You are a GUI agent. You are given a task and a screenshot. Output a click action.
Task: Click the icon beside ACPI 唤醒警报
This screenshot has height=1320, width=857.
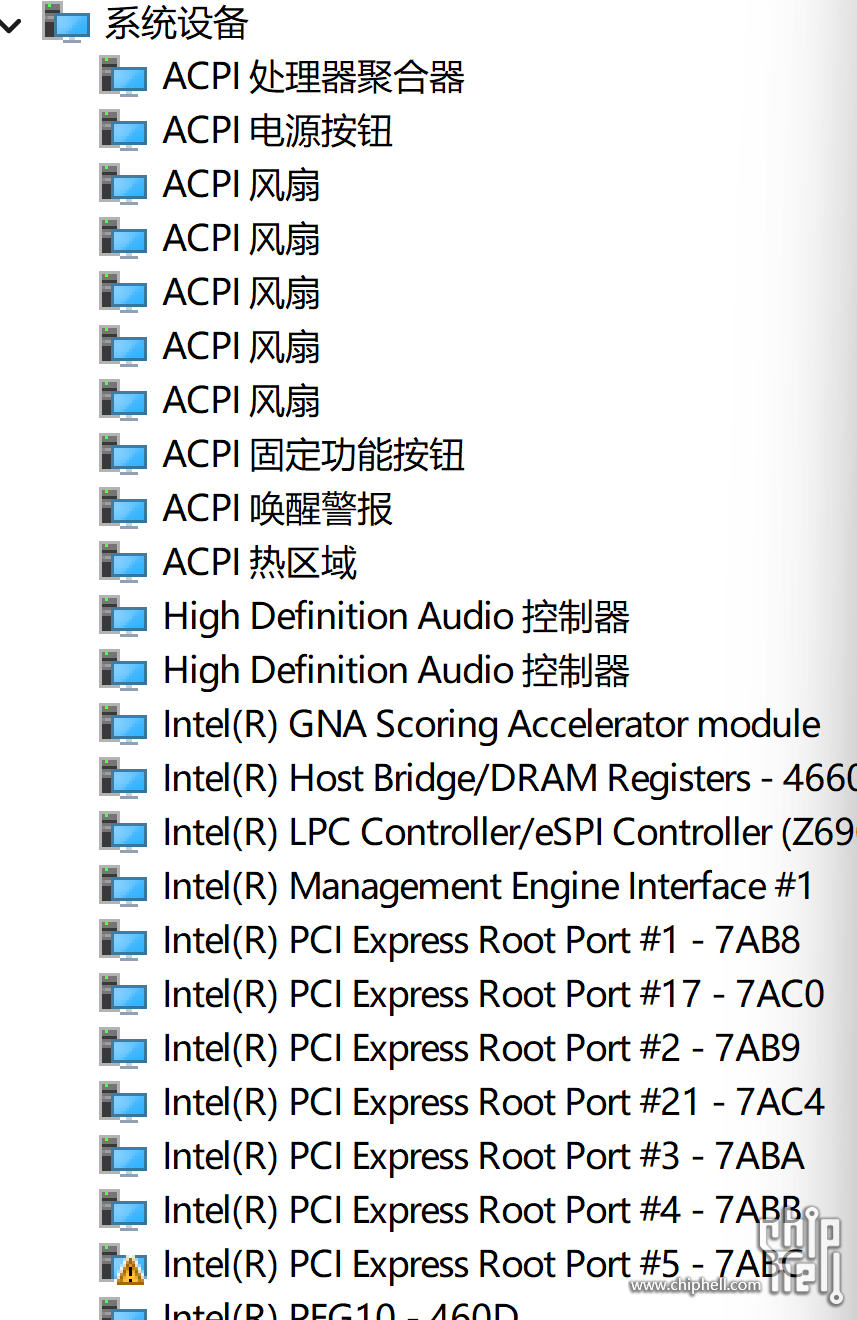coord(124,509)
